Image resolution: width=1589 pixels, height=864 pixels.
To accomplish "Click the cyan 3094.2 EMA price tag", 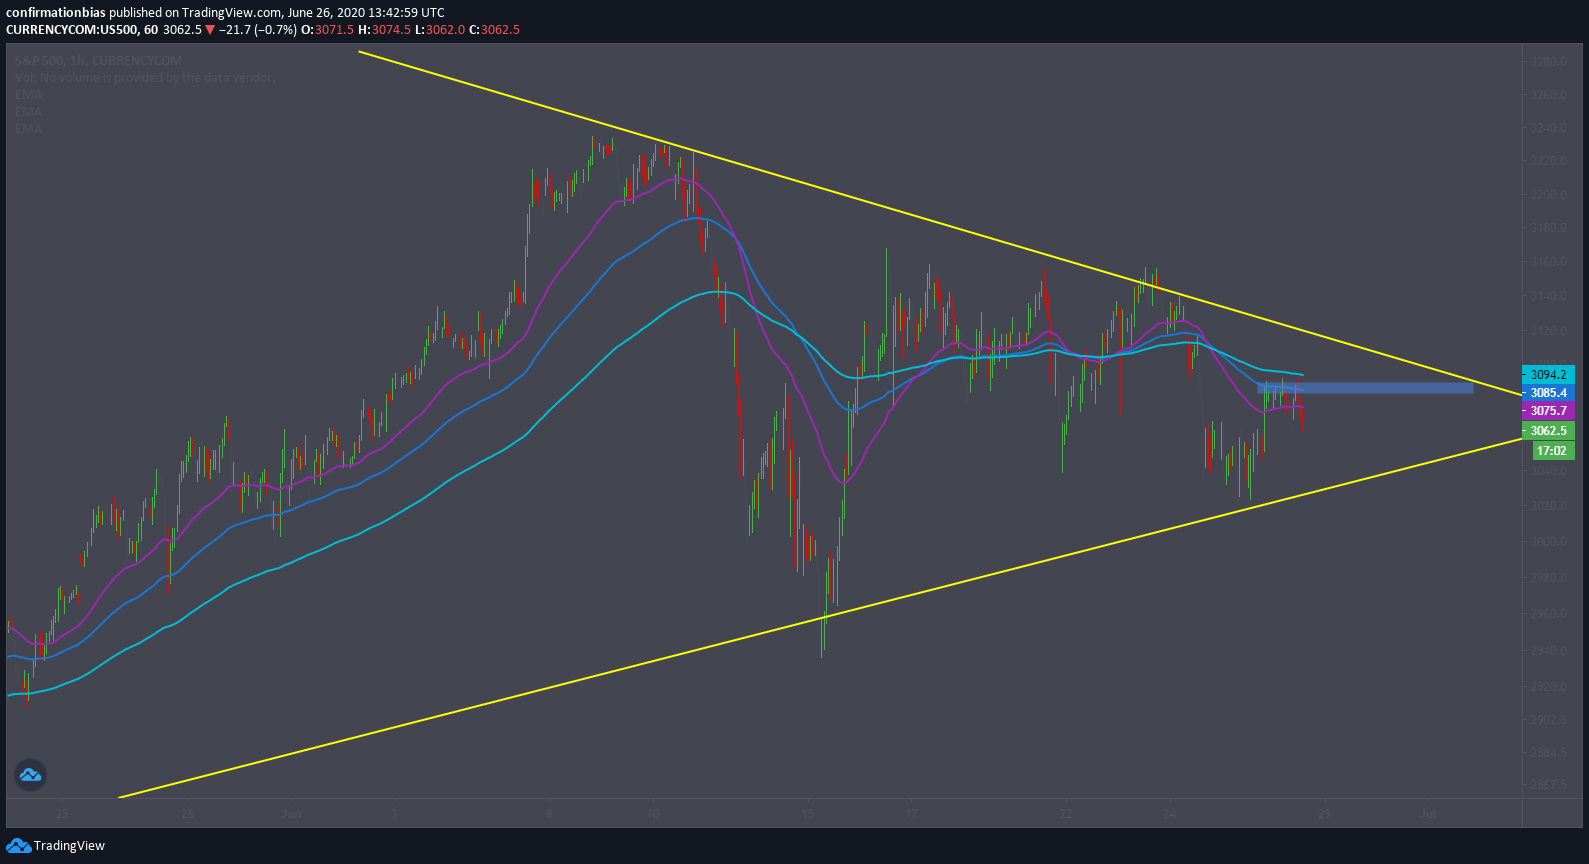I will 1548,375.
